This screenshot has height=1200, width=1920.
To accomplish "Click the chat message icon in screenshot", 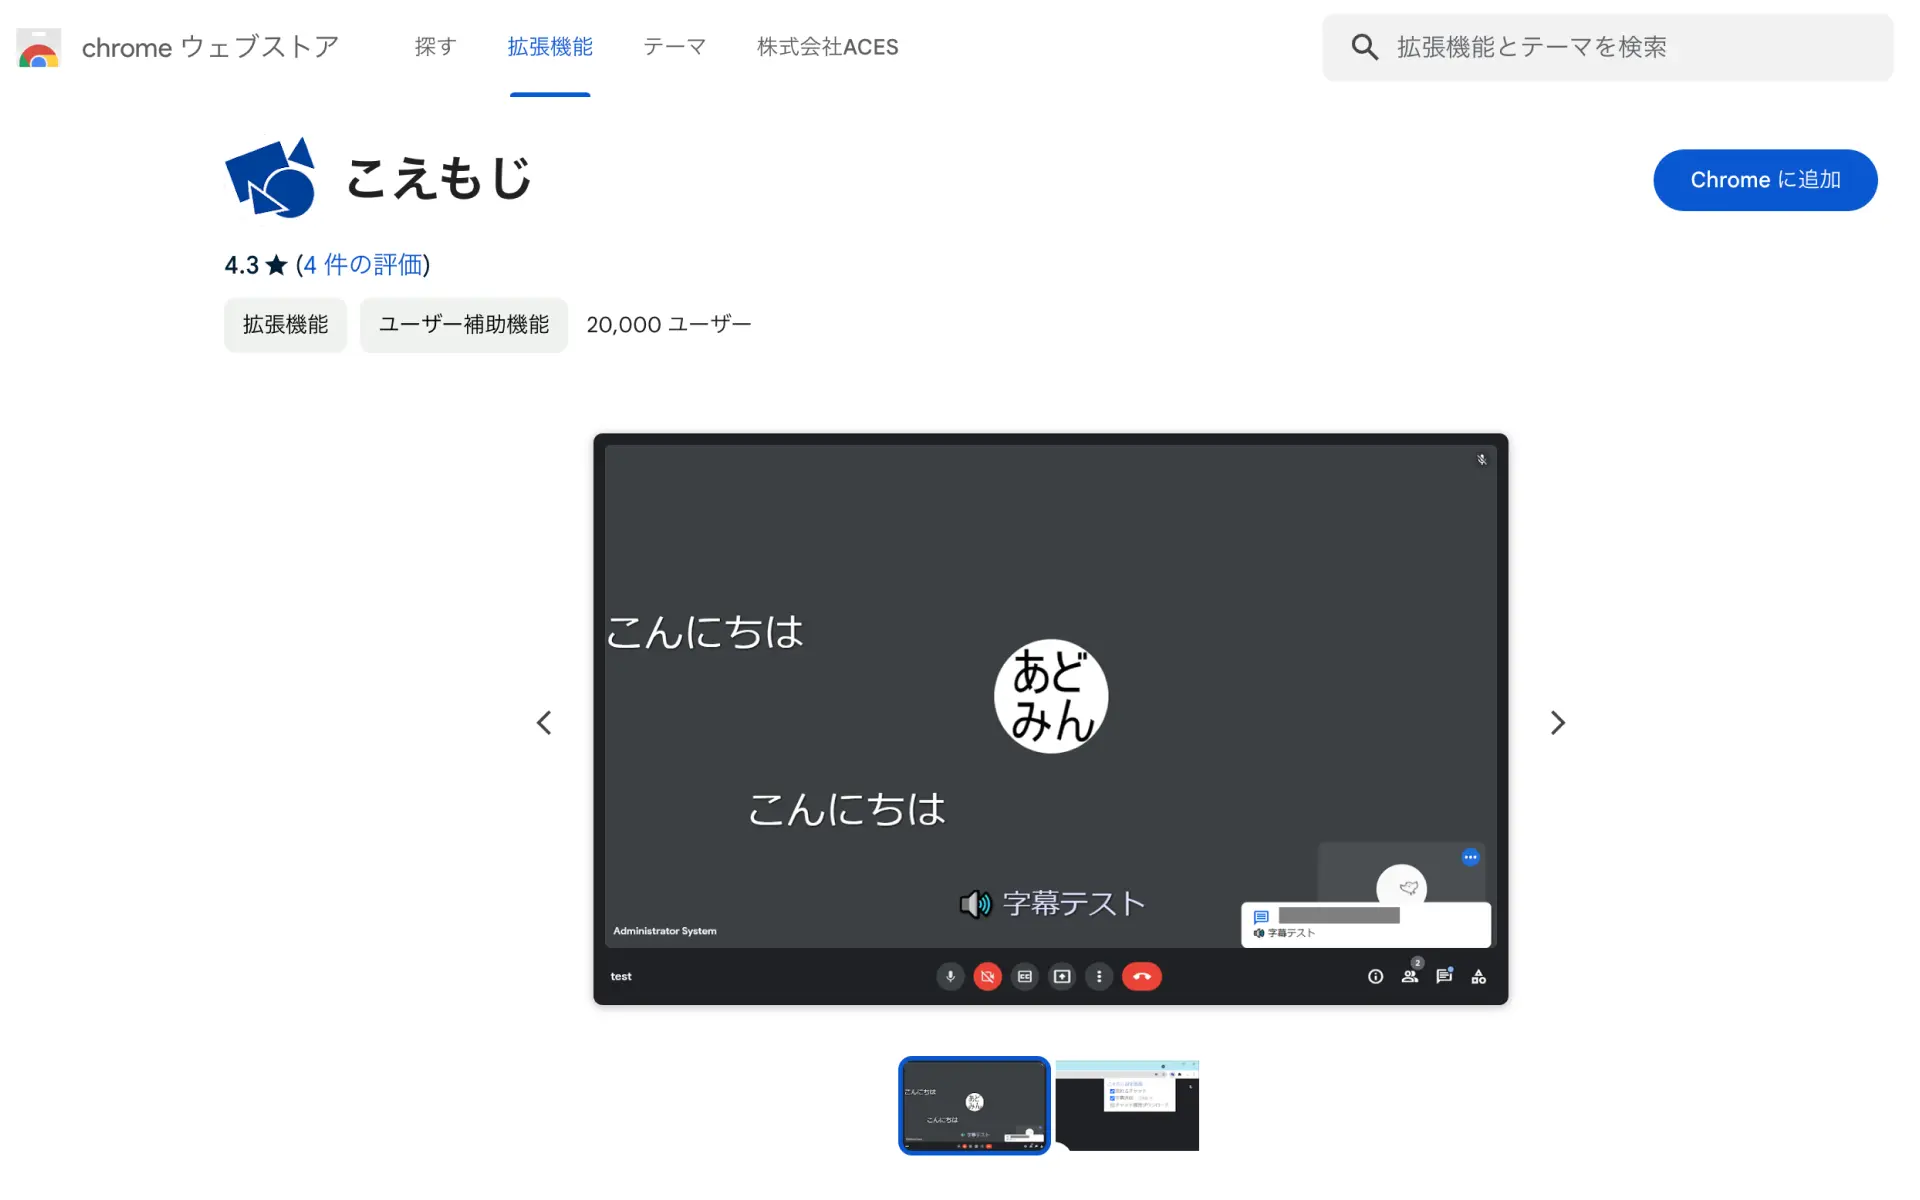I will [x=1444, y=976].
